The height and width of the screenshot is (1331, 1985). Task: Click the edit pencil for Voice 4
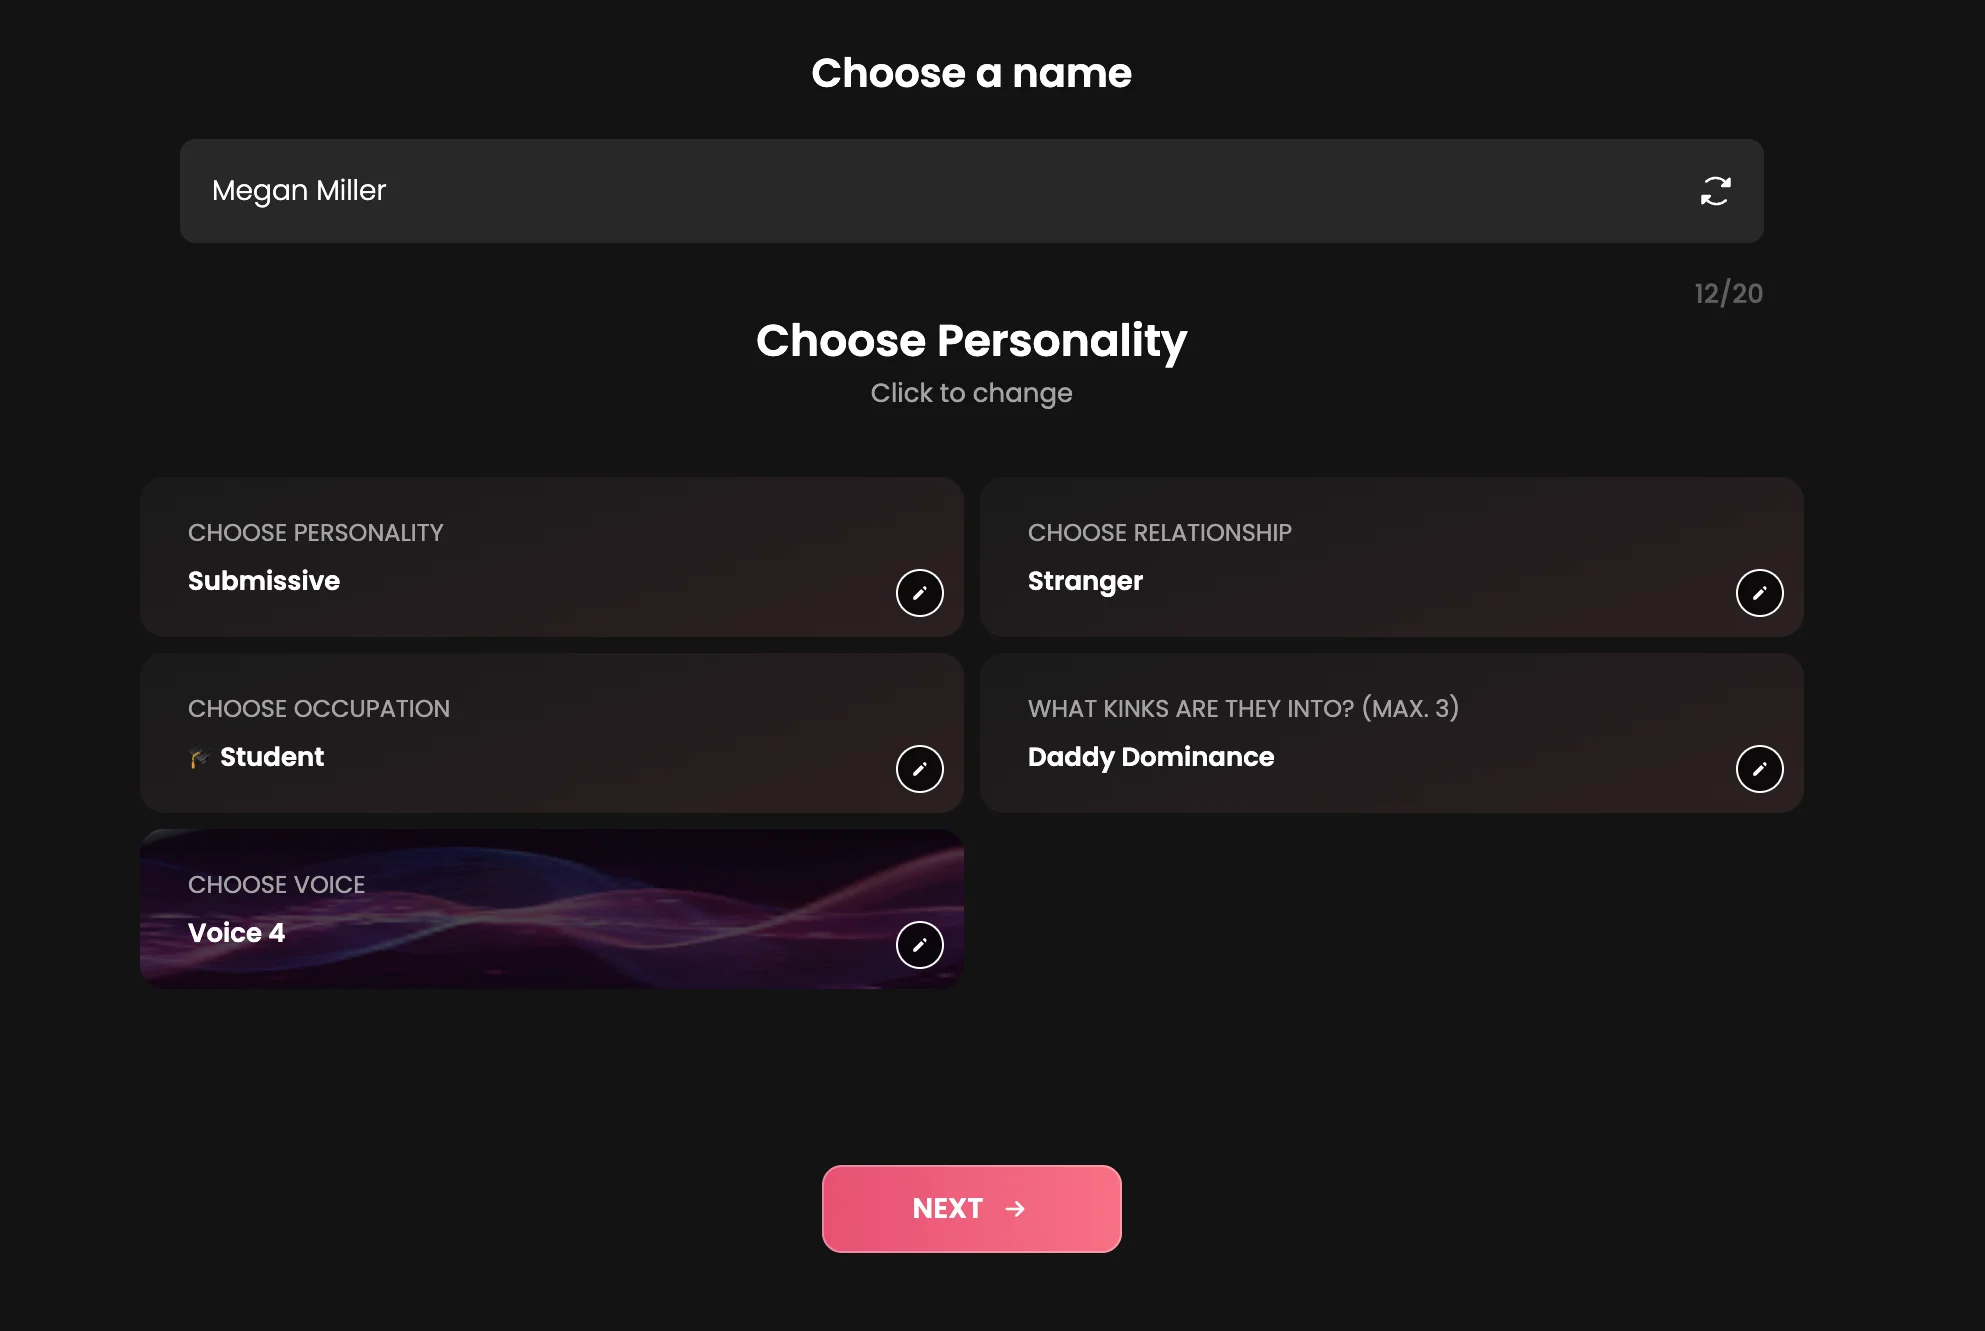pyautogui.click(x=919, y=944)
